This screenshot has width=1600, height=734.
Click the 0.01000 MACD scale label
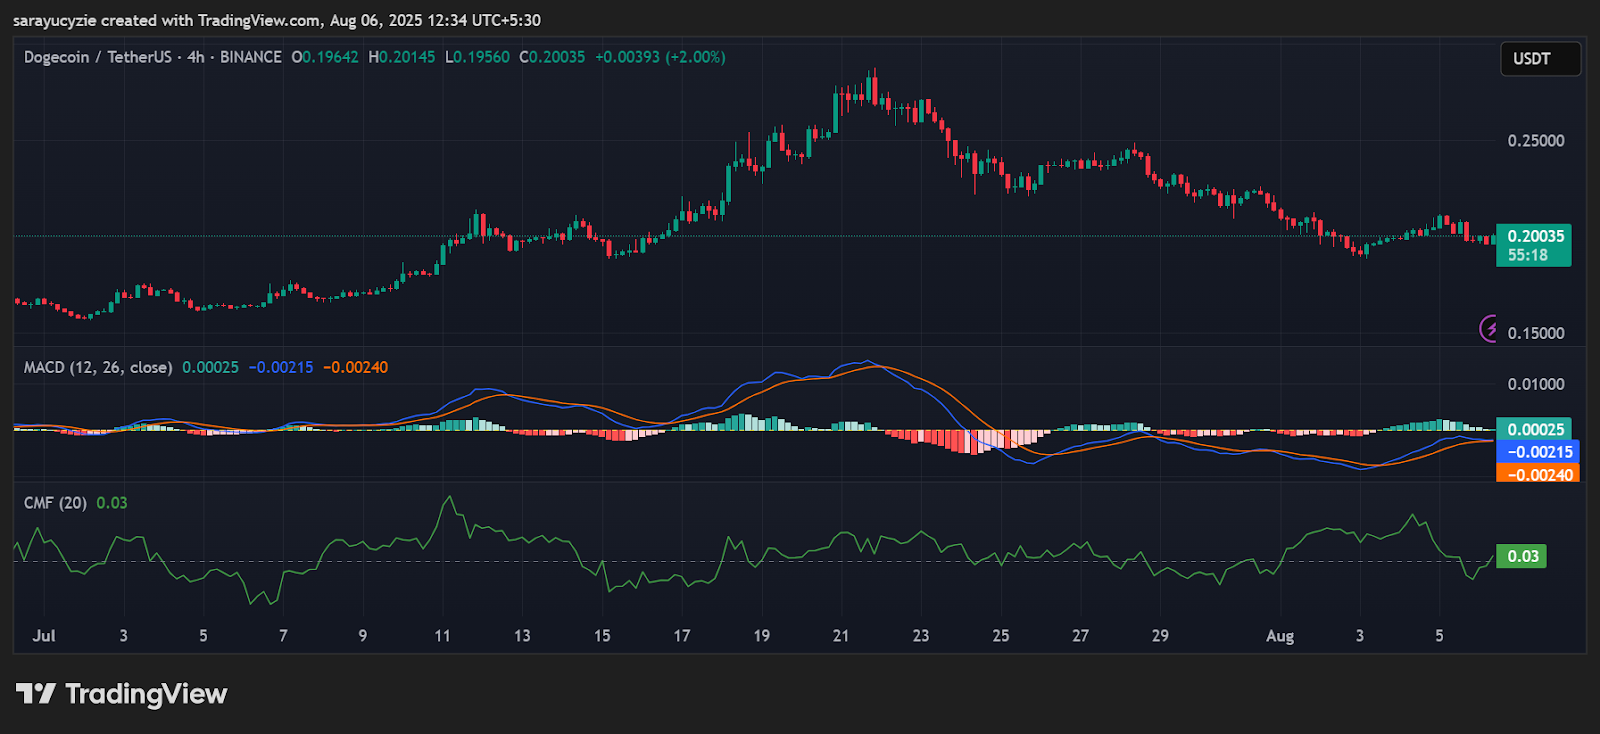pos(1536,384)
